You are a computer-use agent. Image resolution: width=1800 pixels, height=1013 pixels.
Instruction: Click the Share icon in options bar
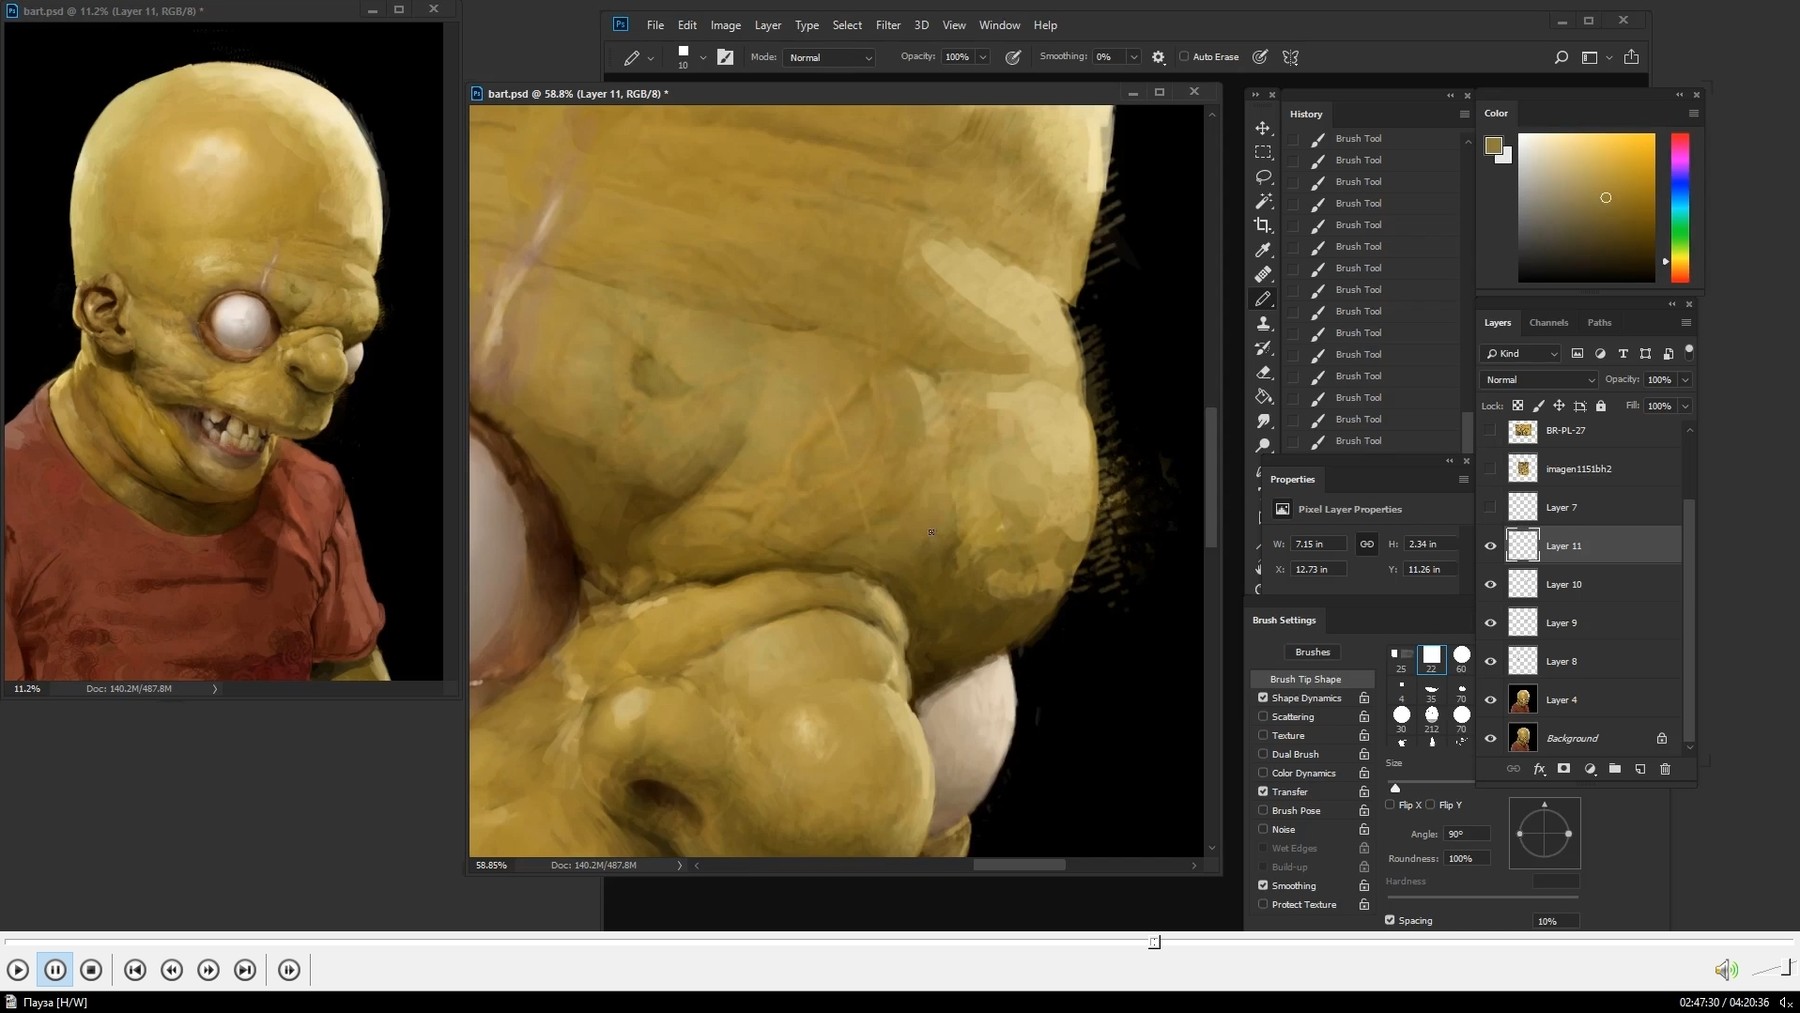point(1631,57)
